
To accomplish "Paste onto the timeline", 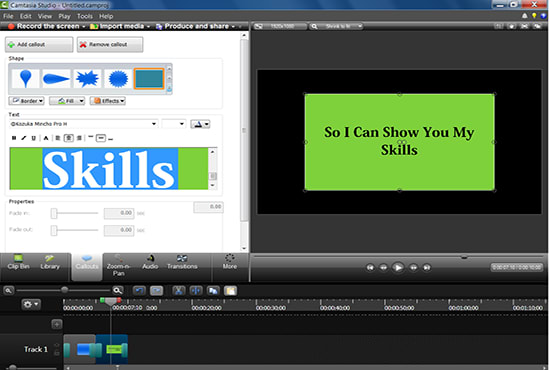I will (x=231, y=291).
